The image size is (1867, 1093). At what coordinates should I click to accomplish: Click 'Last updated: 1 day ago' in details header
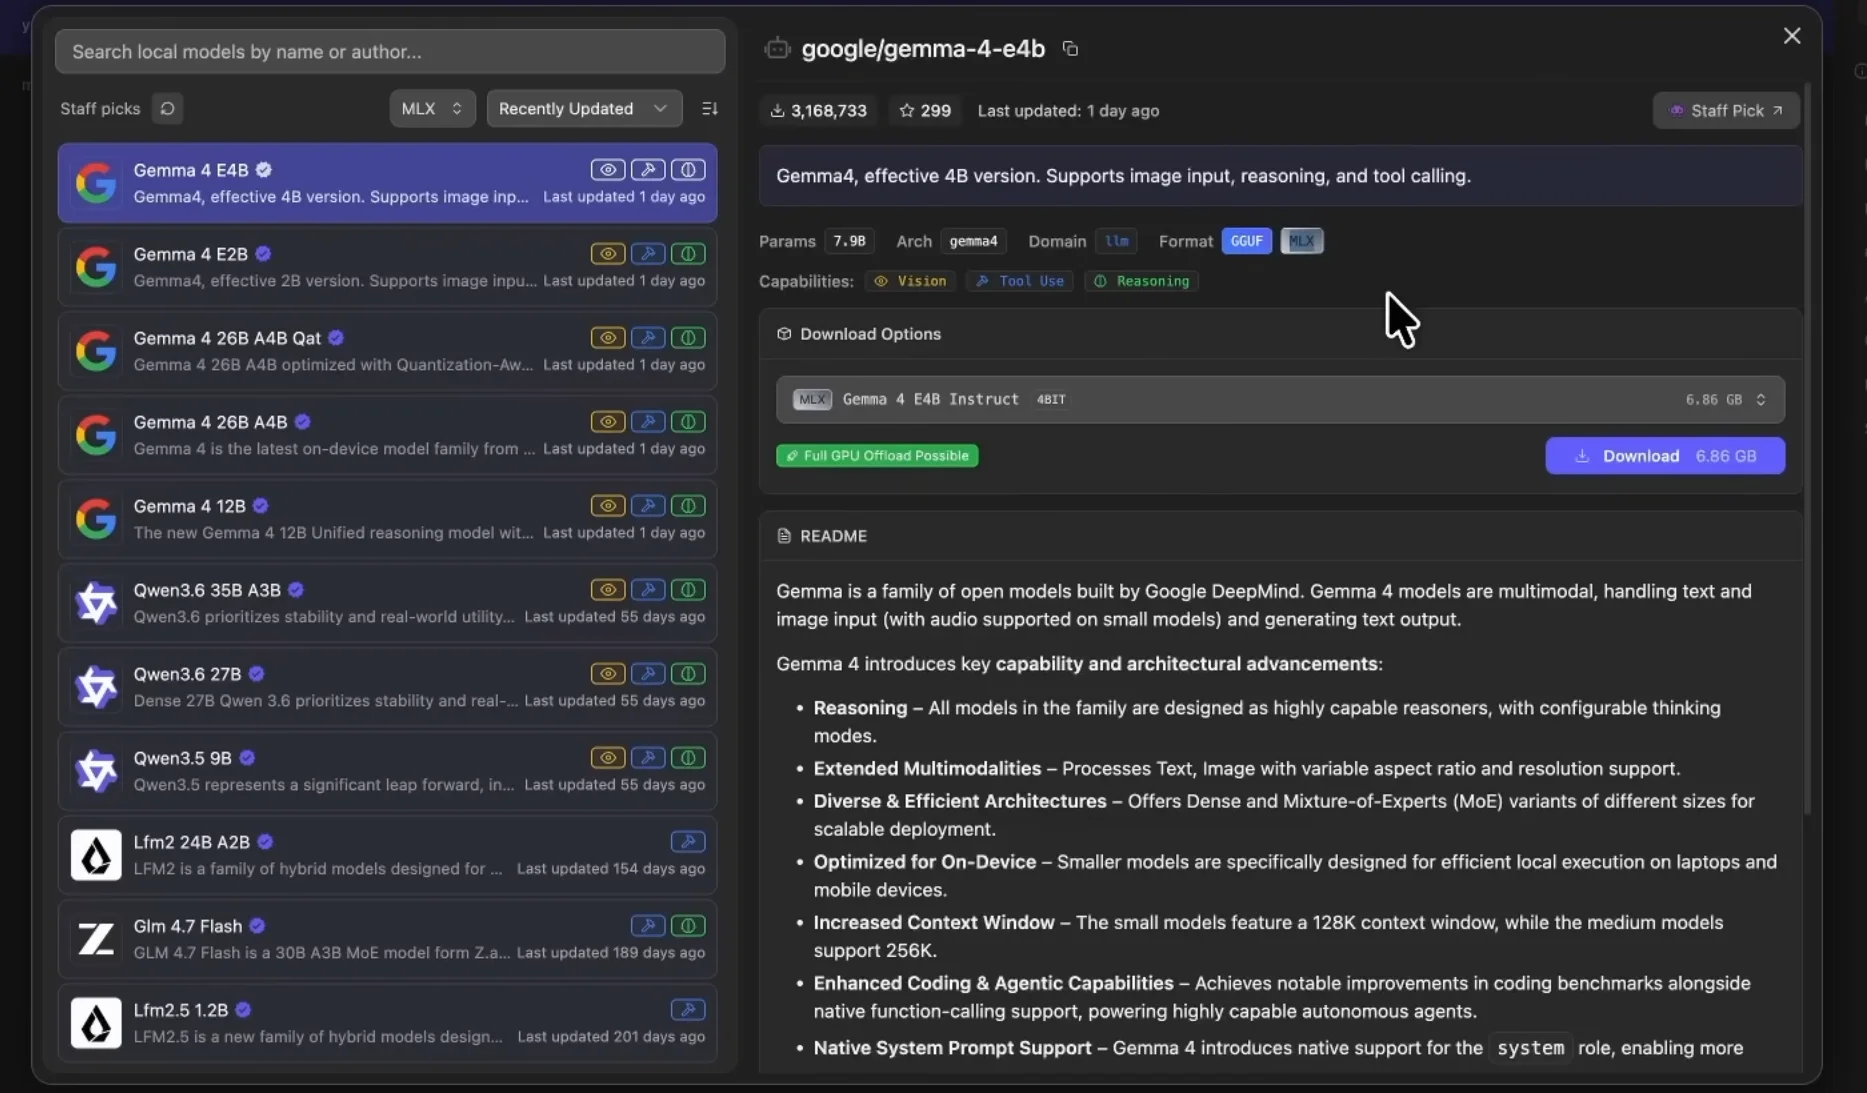(x=1068, y=111)
